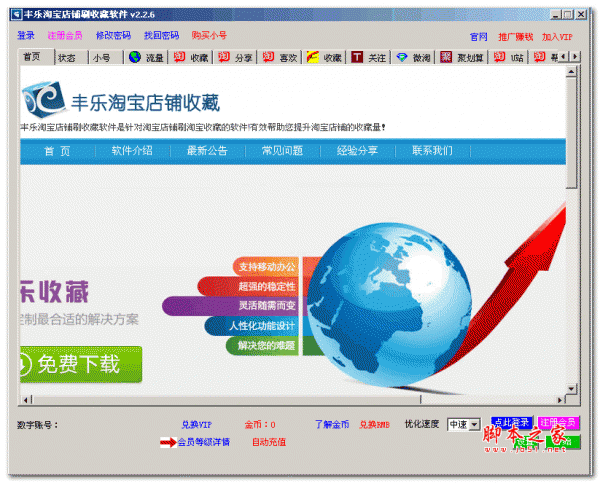The height and width of the screenshot is (483, 600).
Task: Click the 加入VIP link
Action: [x=557, y=37]
